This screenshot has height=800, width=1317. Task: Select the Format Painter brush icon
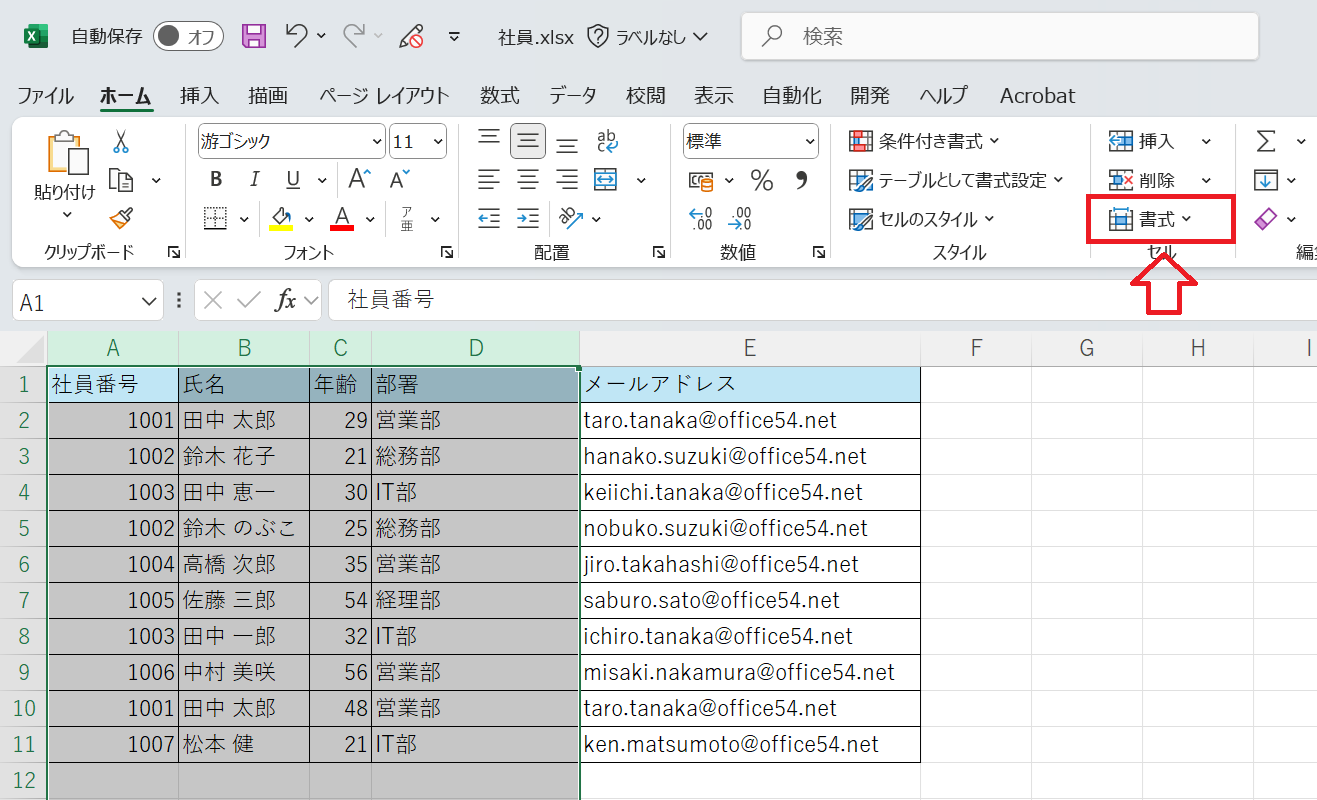click(x=121, y=218)
